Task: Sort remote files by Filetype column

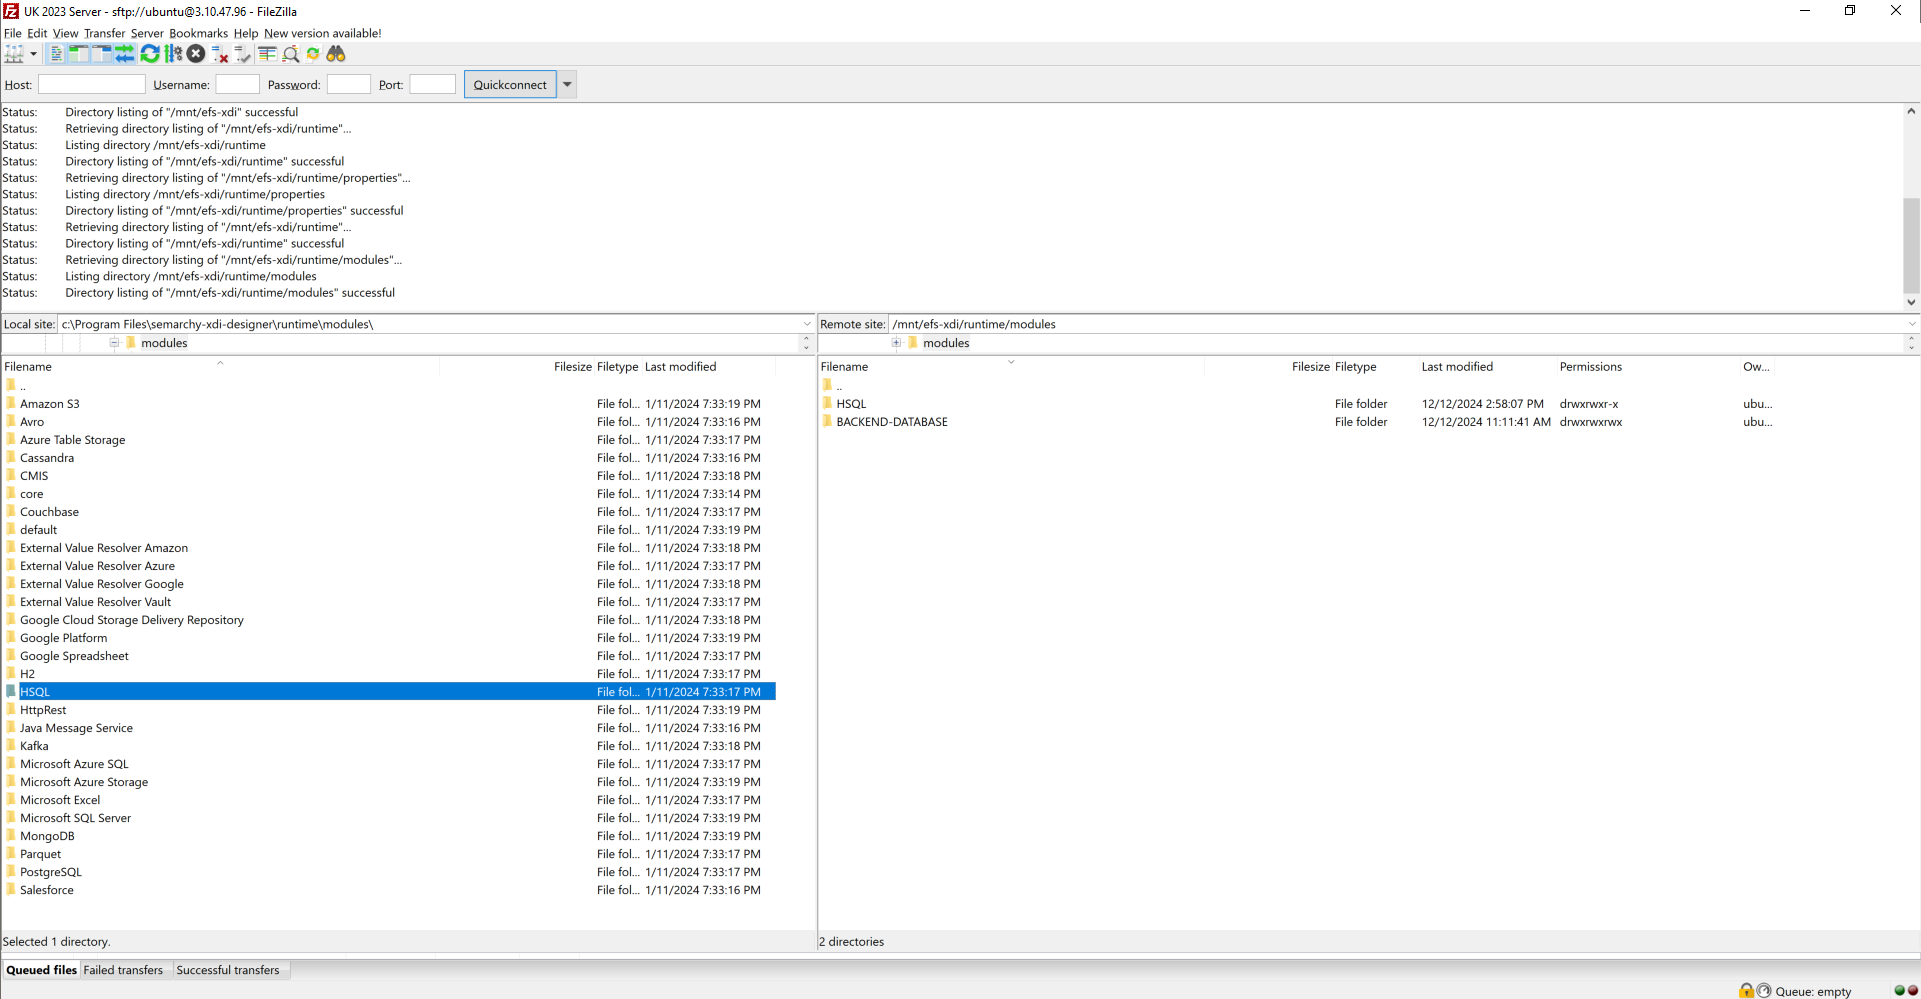Action: pyautogui.click(x=1356, y=367)
